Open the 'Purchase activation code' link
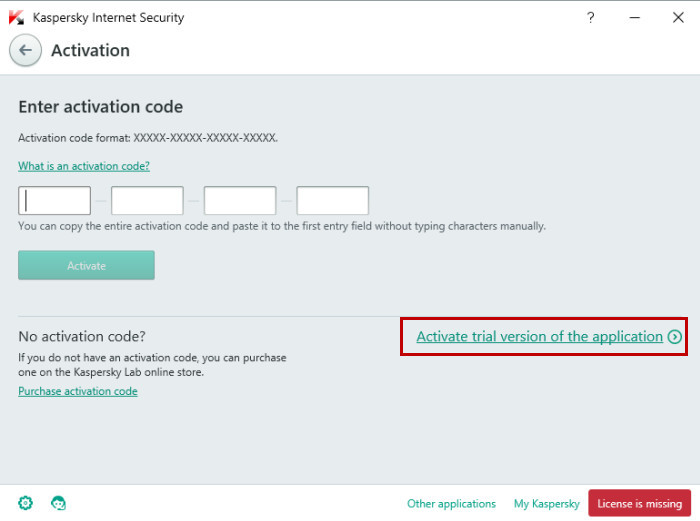Image resolution: width=700 pixels, height=521 pixels. (78, 391)
